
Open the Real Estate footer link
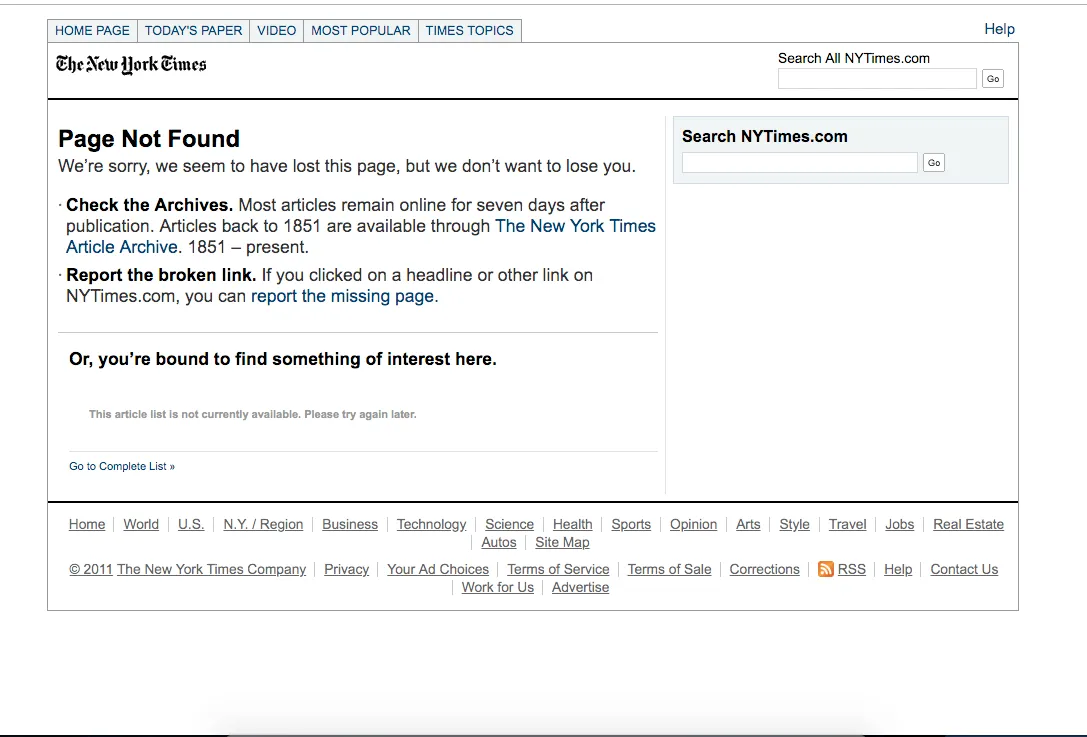tap(968, 524)
